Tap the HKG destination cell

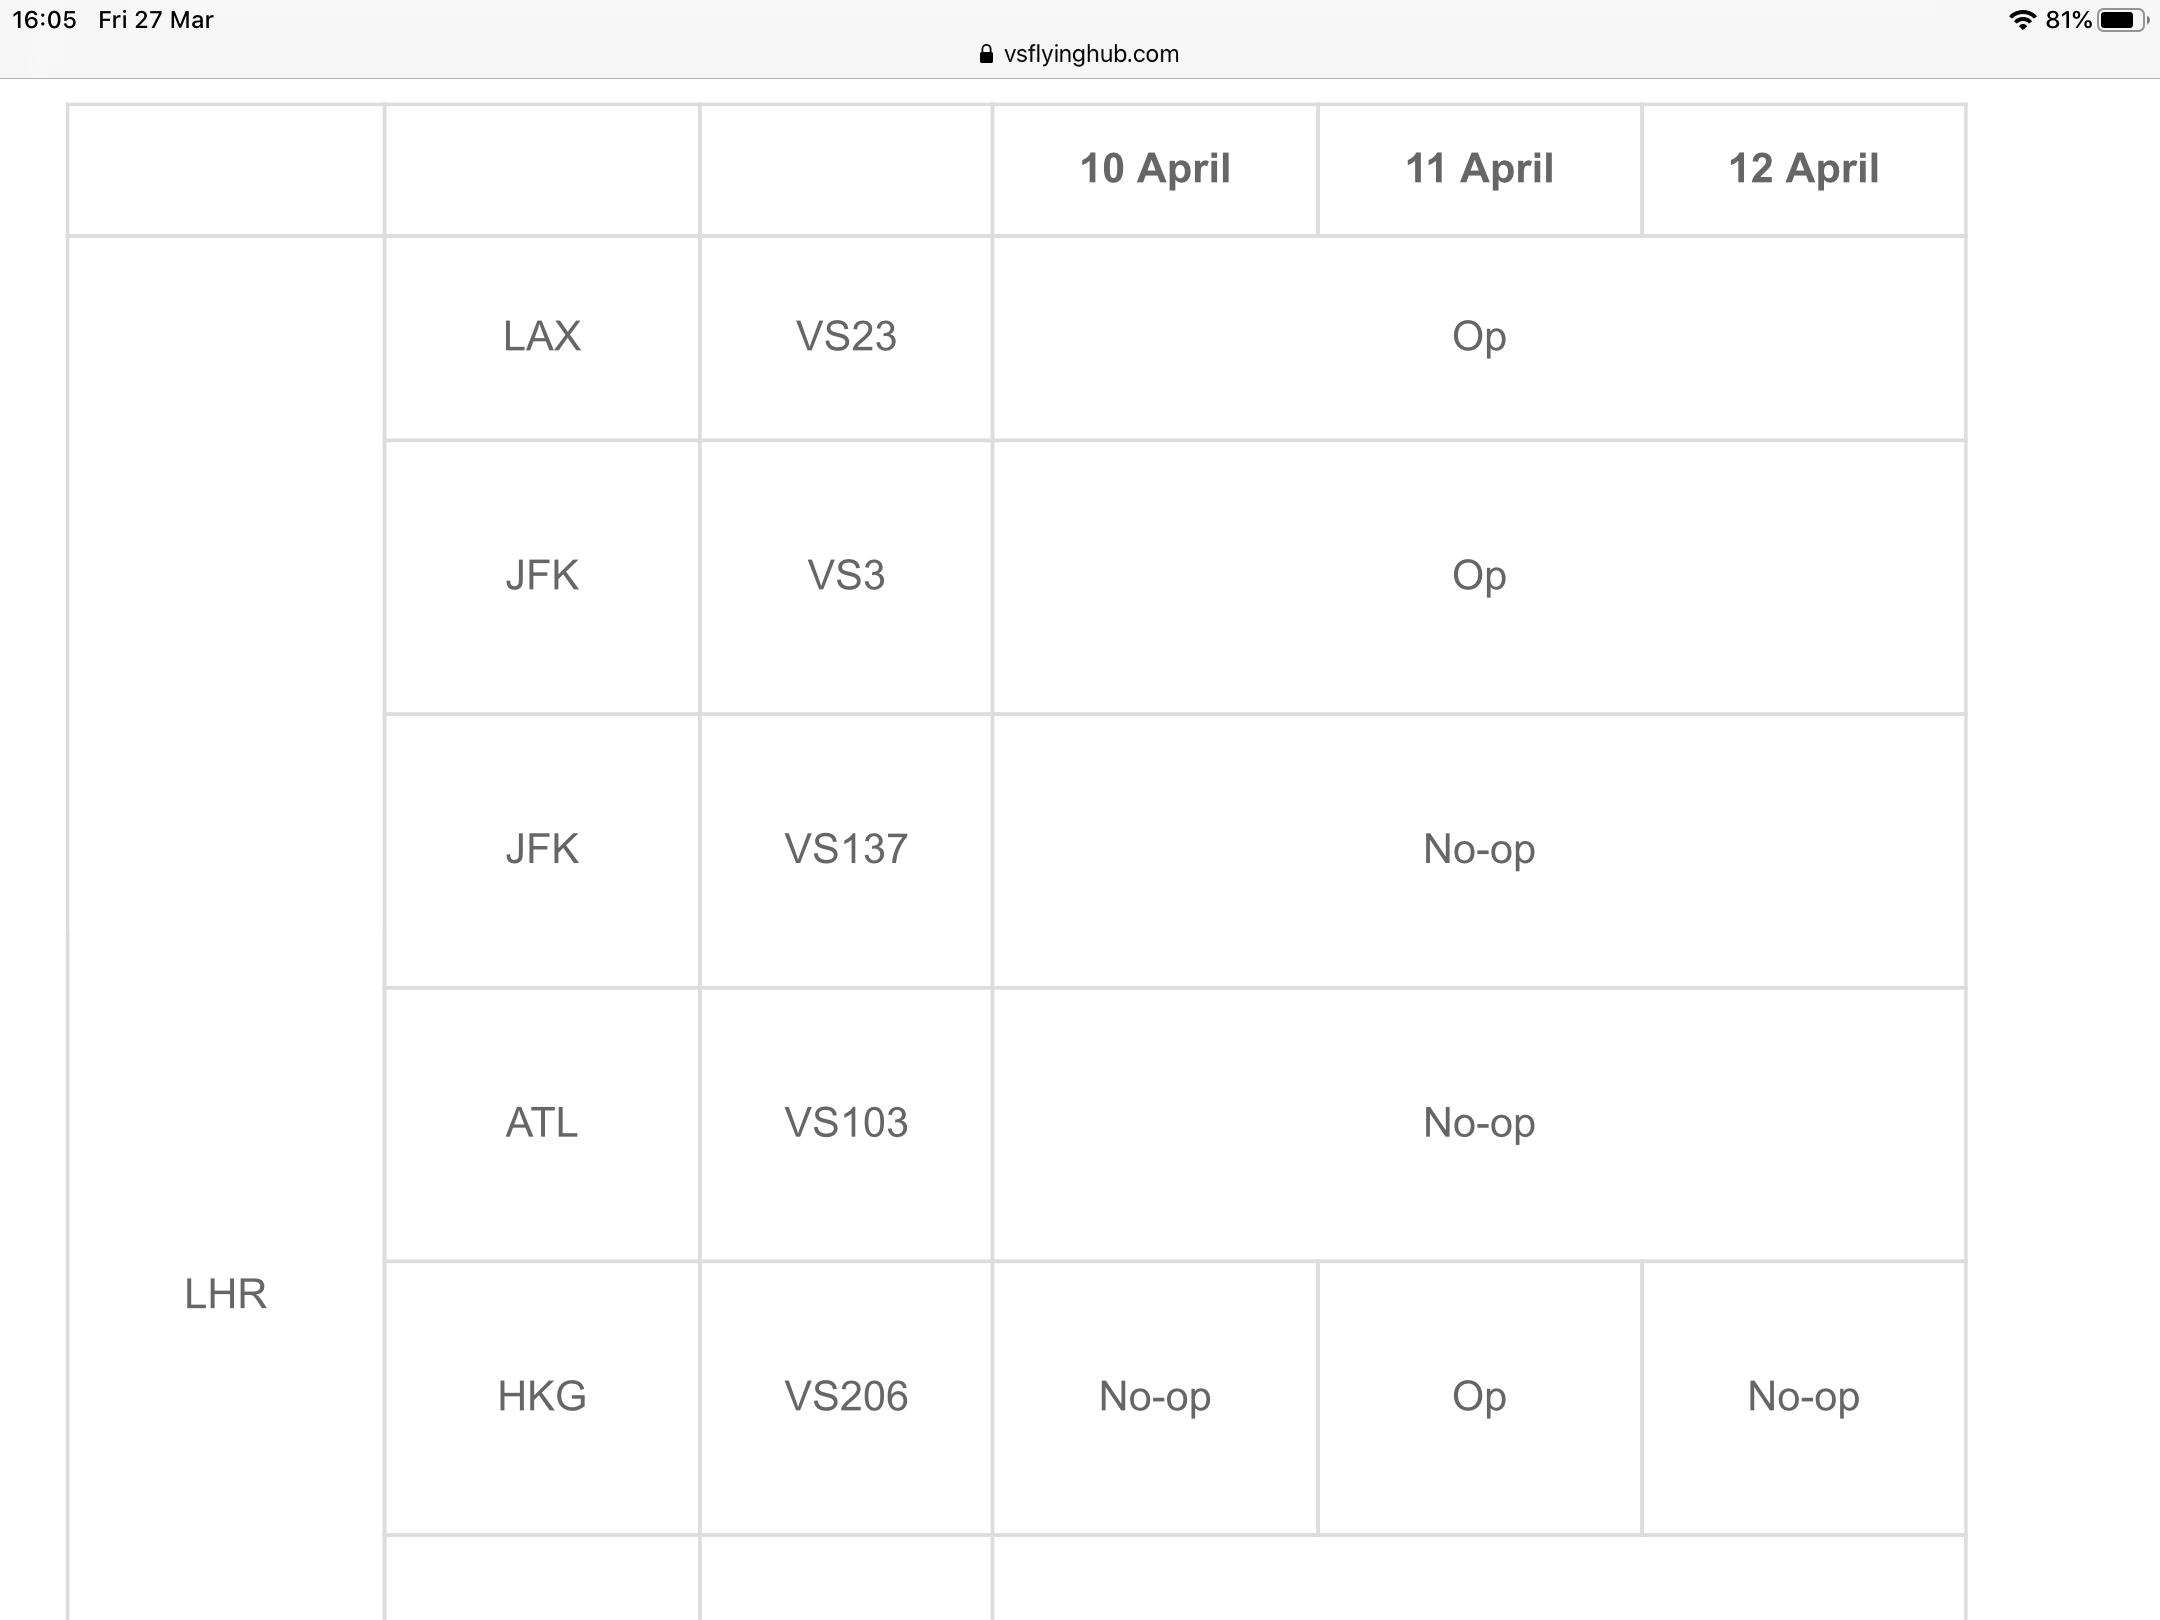[x=542, y=1397]
